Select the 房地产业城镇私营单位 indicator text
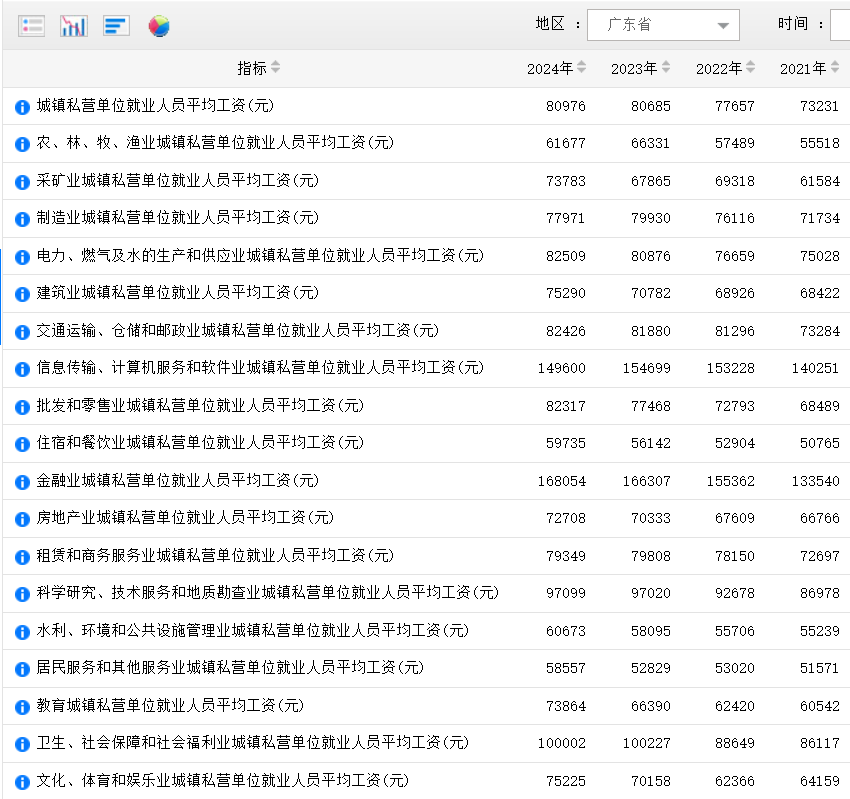Image resolution: width=850 pixels, height=799 pixels. pos(185,518)
